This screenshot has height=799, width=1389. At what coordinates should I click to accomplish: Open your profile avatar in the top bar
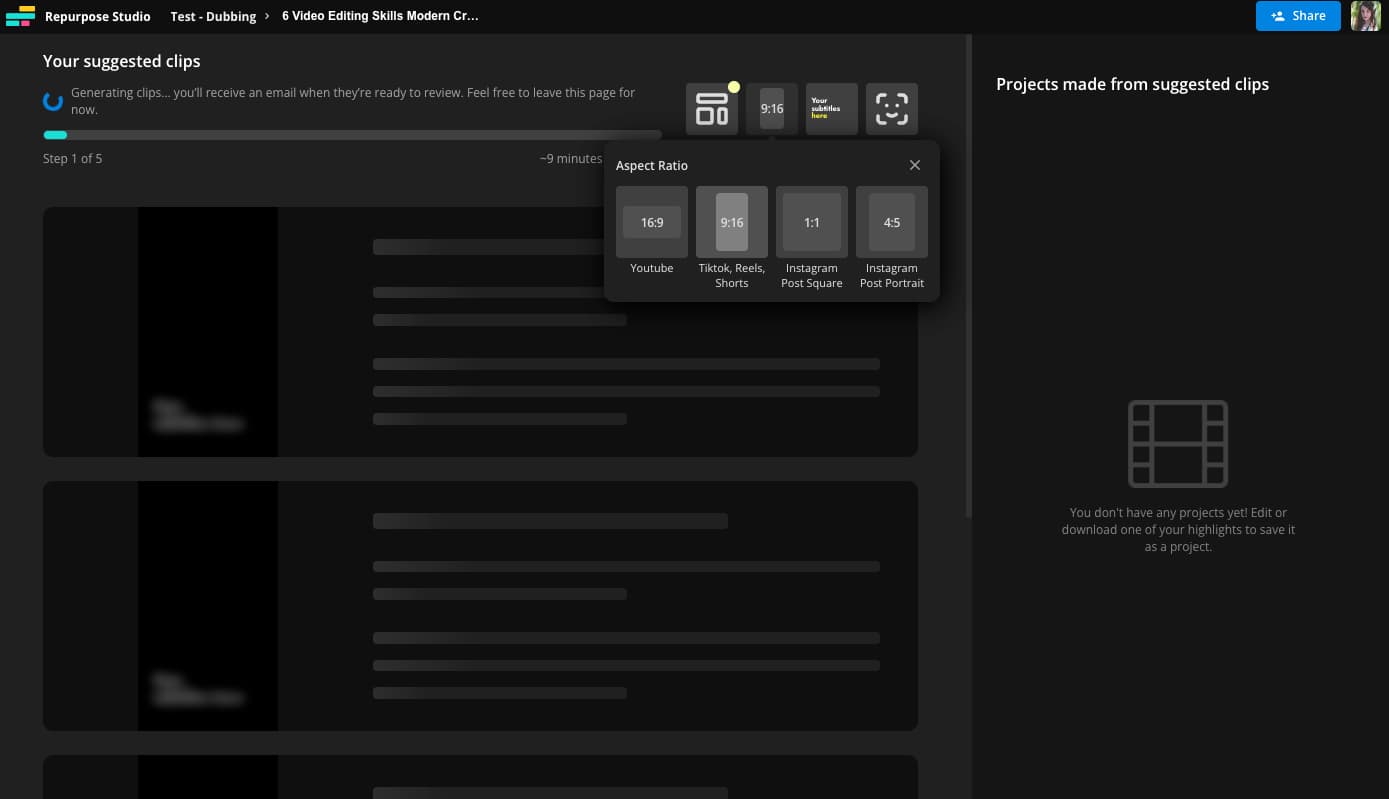tap(1366, 16)
